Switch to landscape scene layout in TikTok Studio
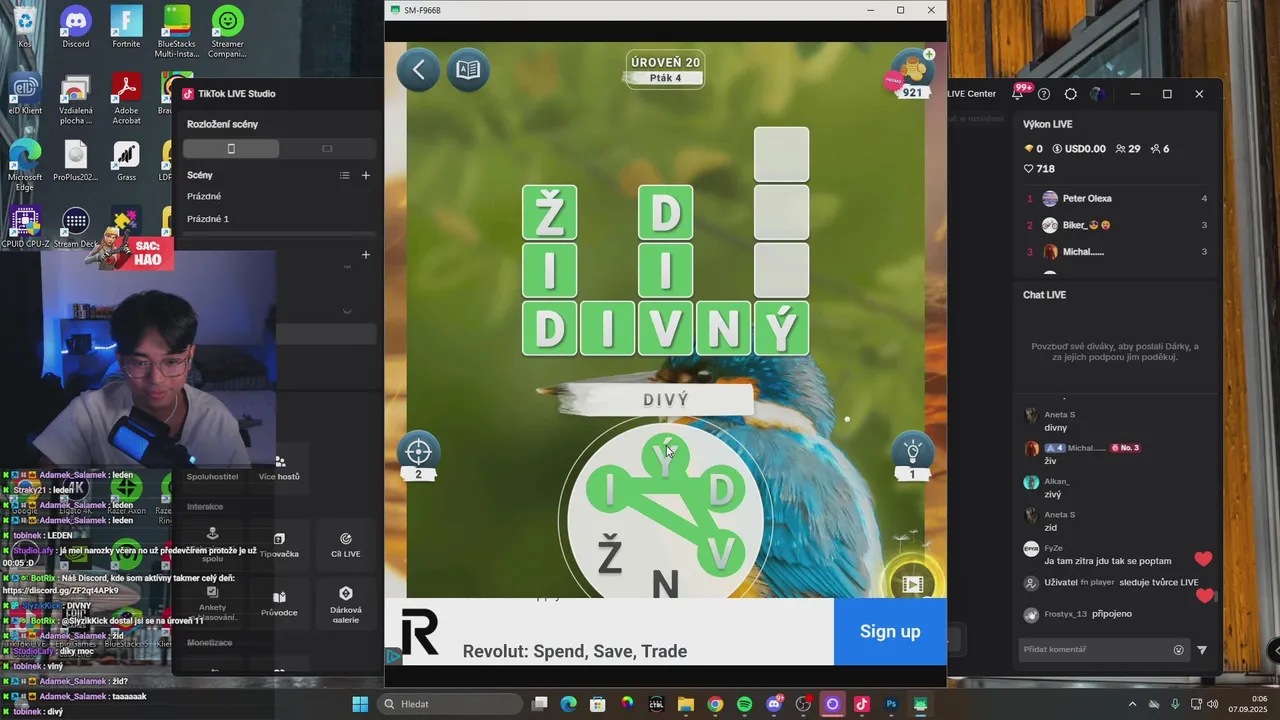This screenshot has width=1280, height=720. (x=327, y=148)
